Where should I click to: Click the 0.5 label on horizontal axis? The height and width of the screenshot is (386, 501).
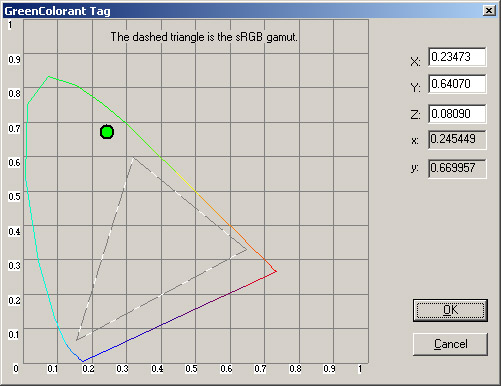[191, 369]
